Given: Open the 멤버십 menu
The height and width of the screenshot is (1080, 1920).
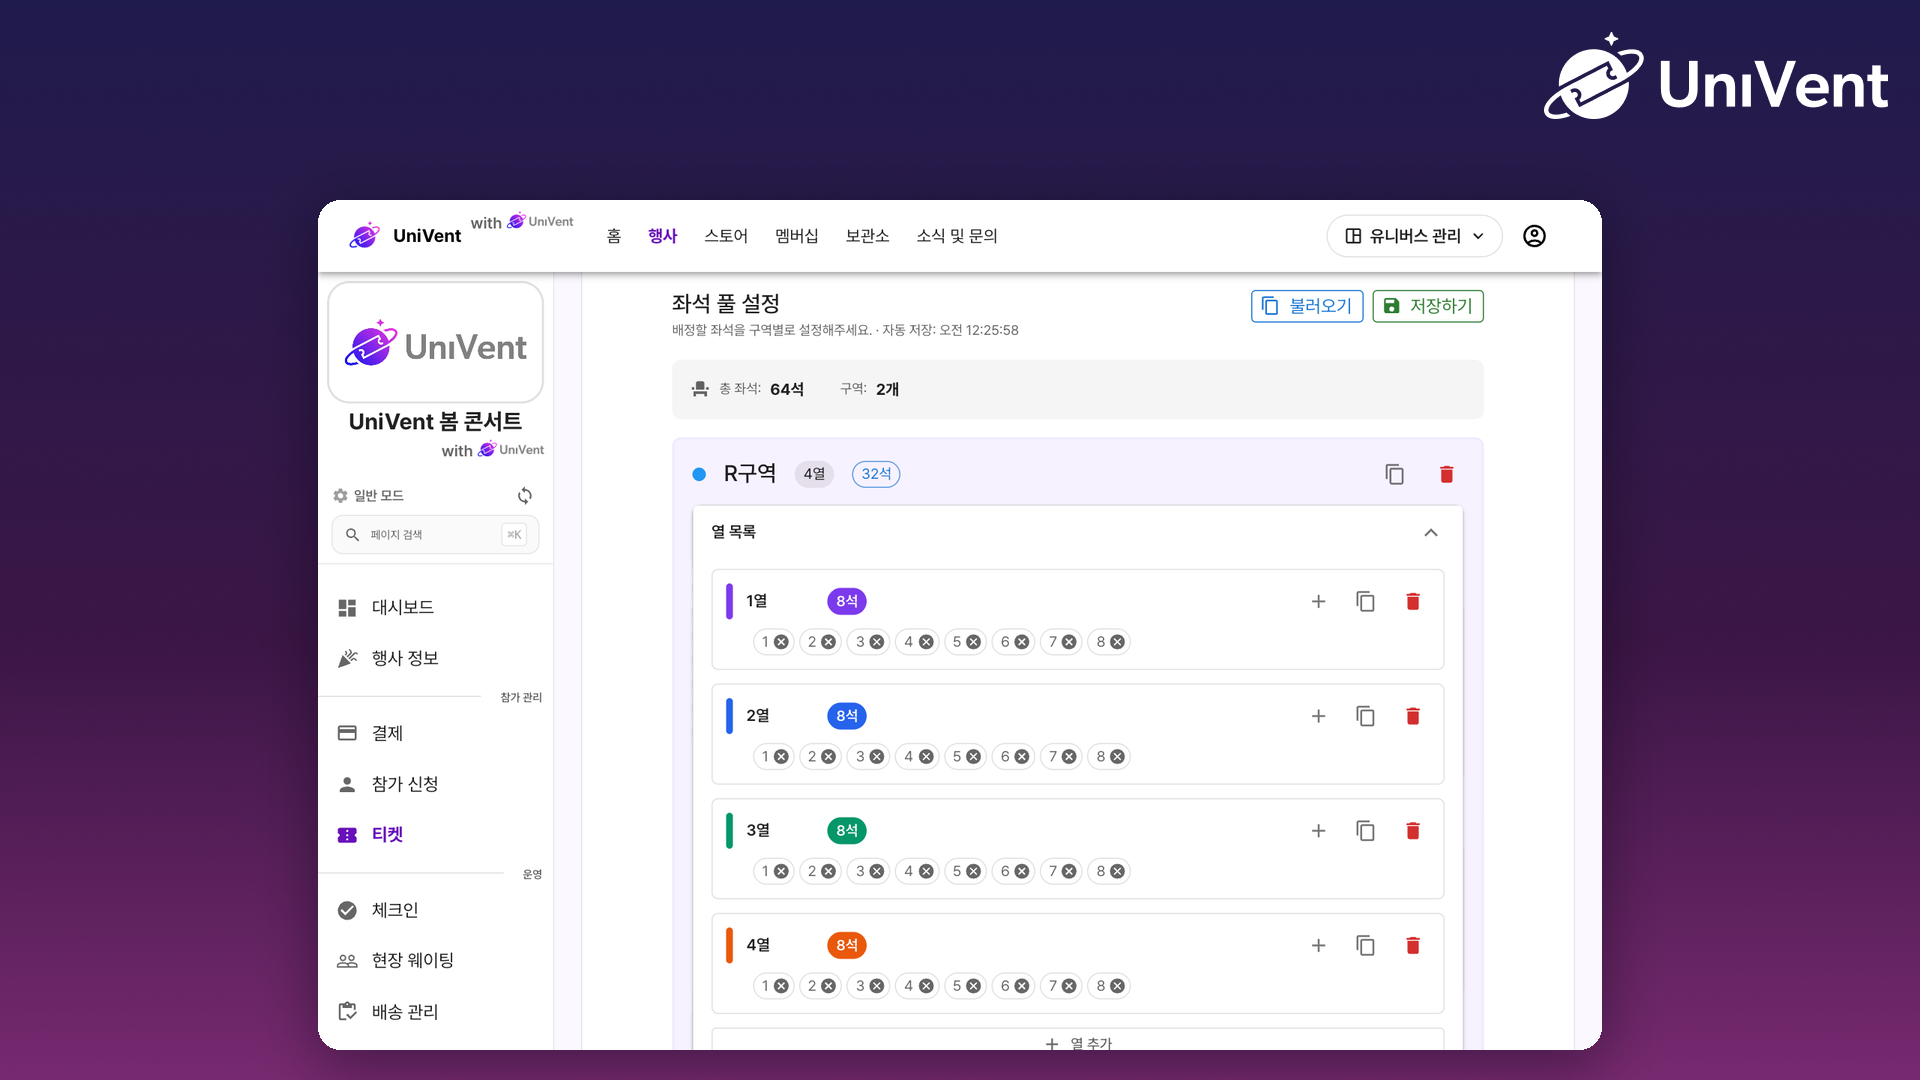Looking at the screenshot, I should coord(797,236).
